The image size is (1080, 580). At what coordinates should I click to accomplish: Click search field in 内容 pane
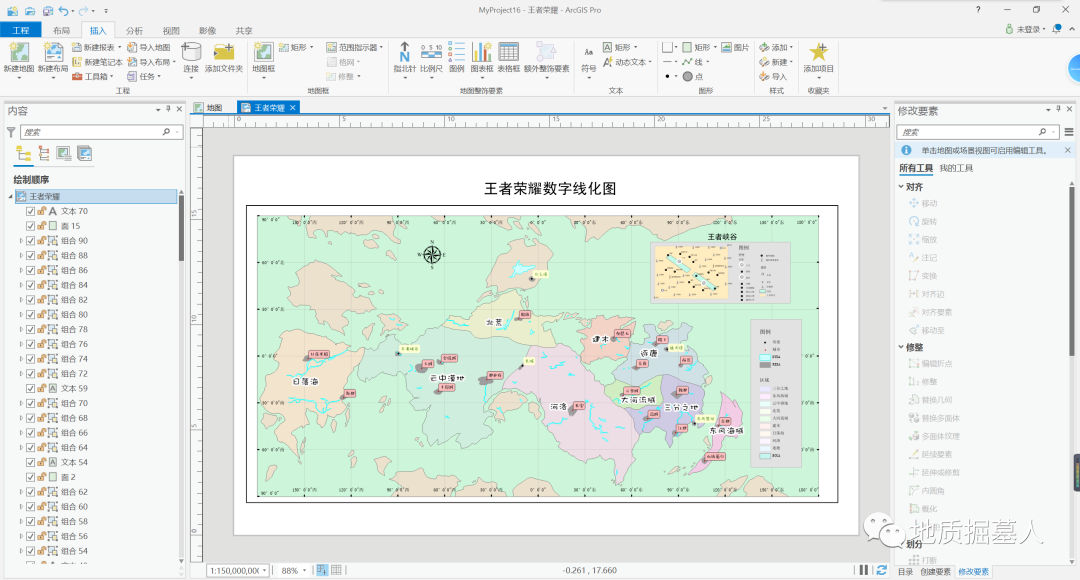click(101, 132)
